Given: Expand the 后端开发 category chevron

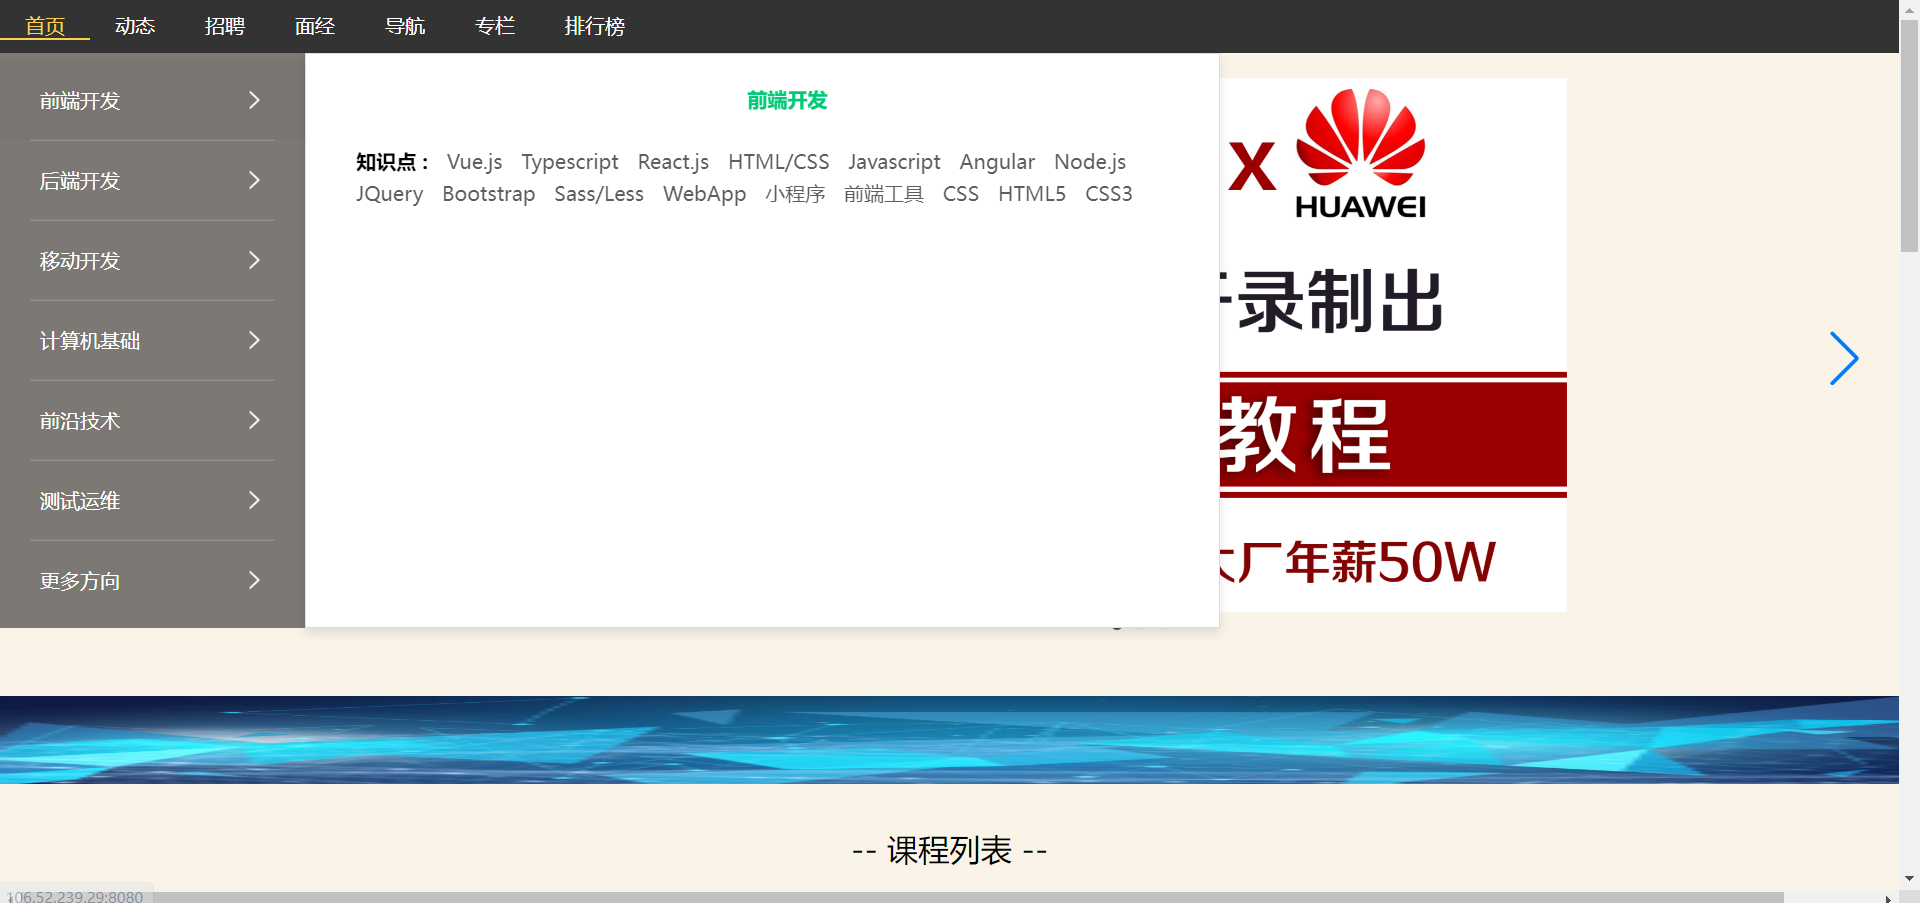Looking at the screenshot, I should tap(254, 180).
